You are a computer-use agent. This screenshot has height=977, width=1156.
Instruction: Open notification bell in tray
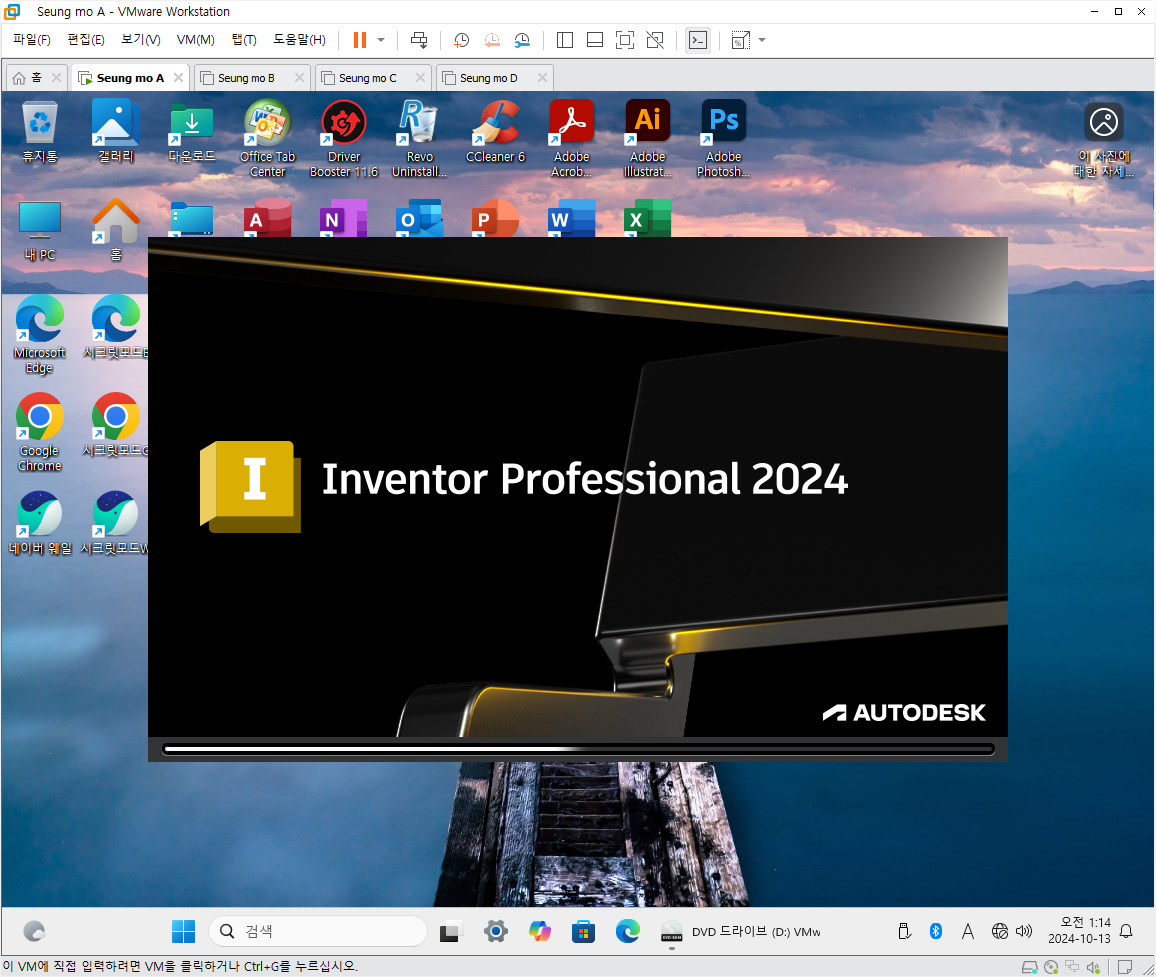[x=1126, y=931]
